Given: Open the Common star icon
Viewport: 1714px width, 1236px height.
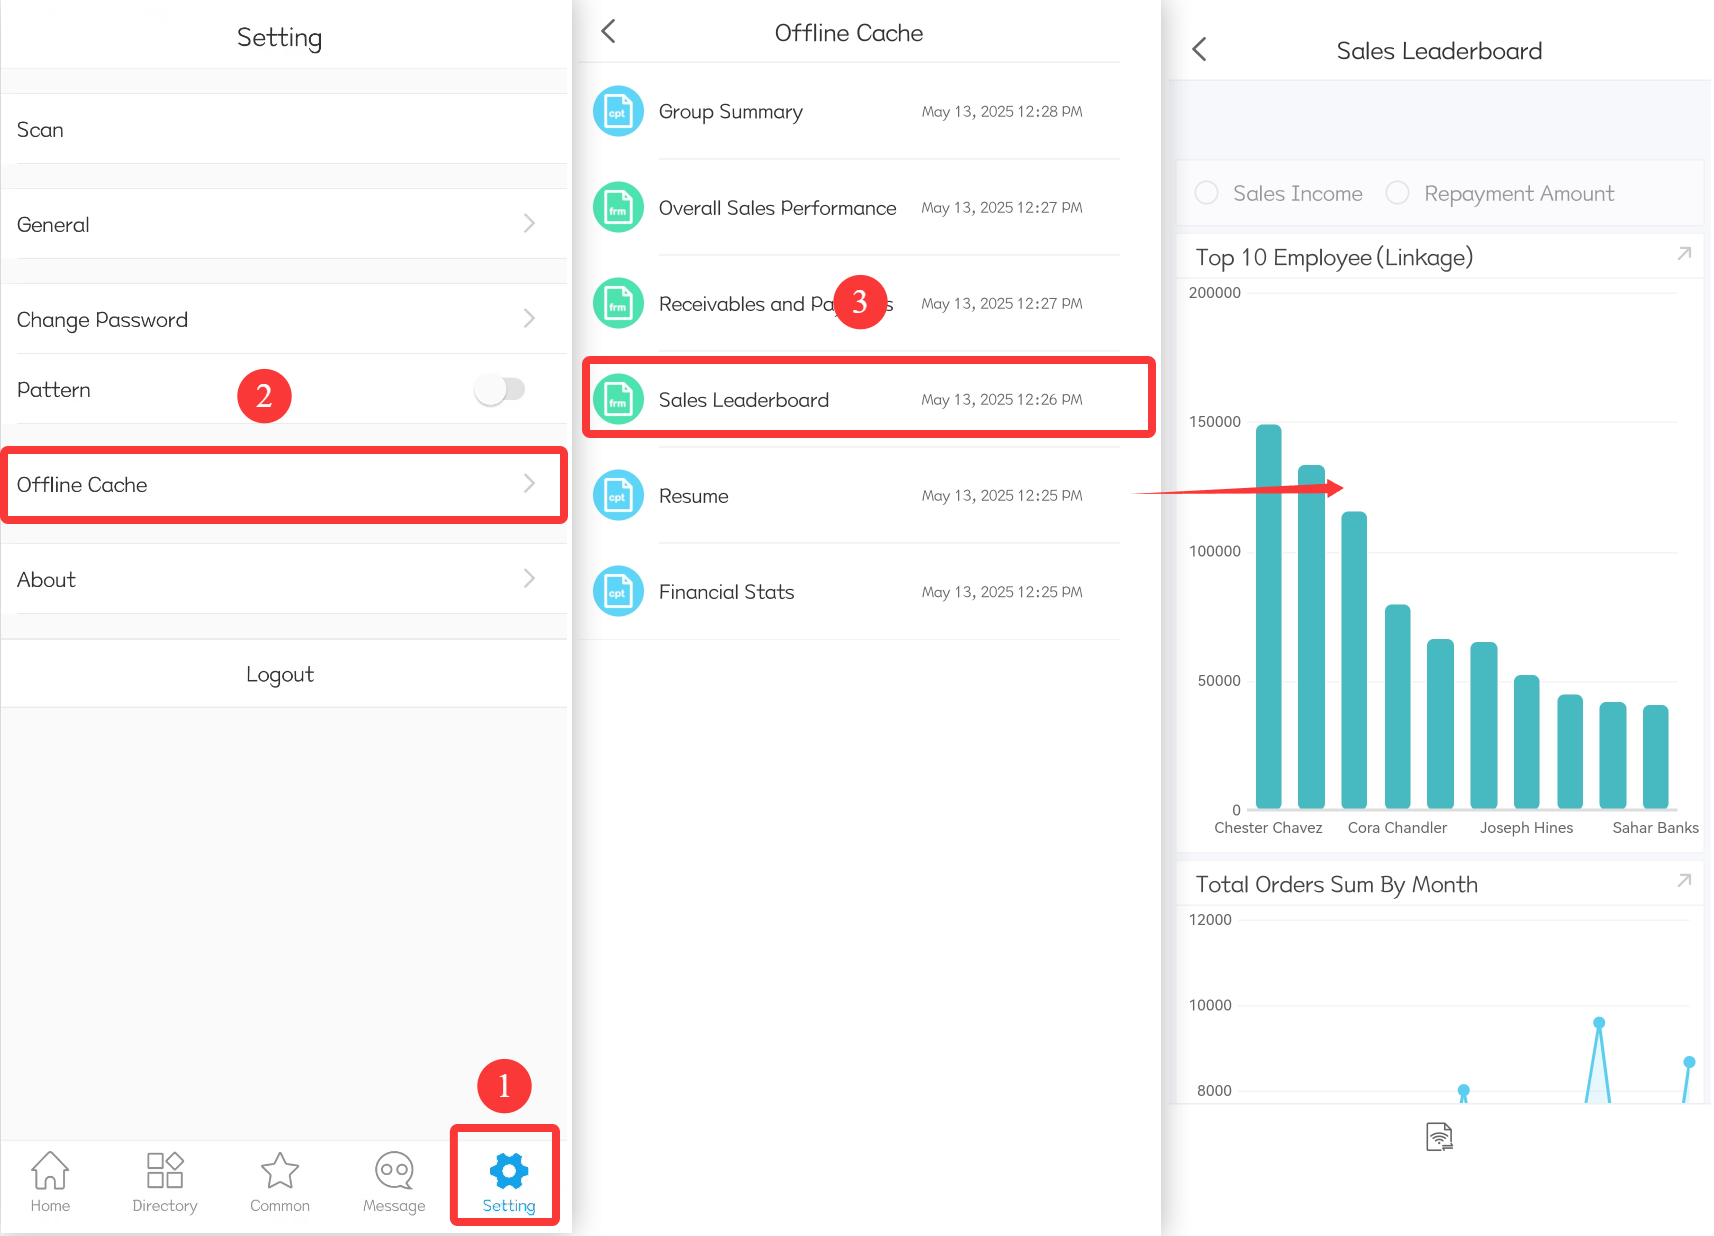Looking at the screenshot, I should (x=280, y=1170).
